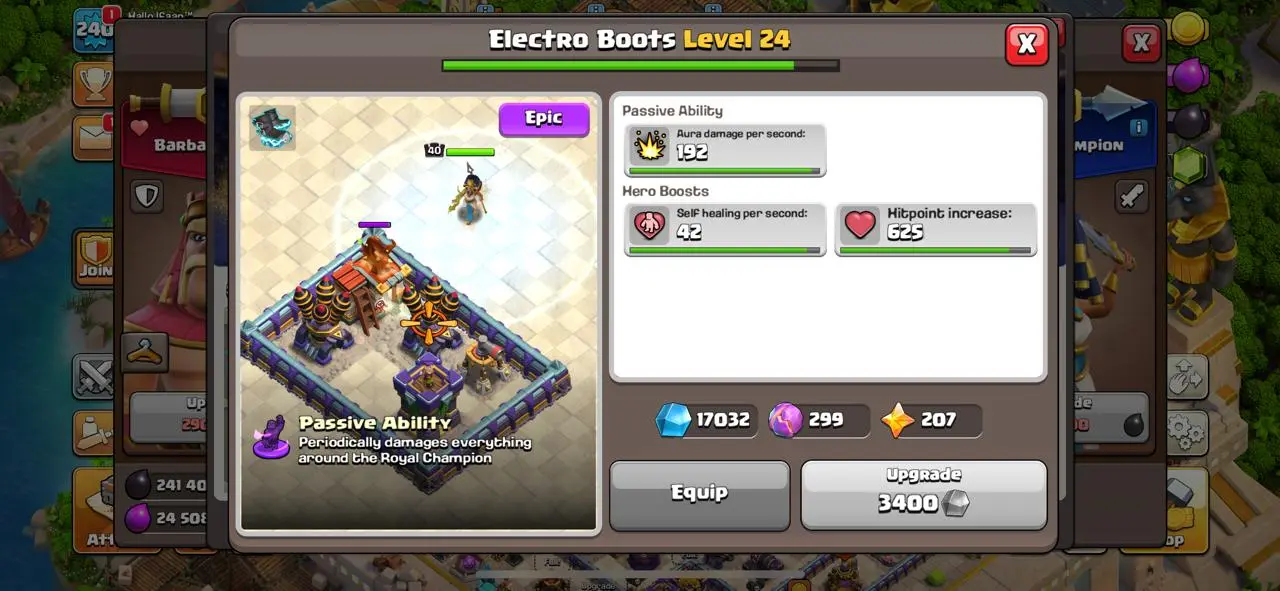Open the trophy league icon
Viewport: 1280px width, 591px height.
pos(94,86)
